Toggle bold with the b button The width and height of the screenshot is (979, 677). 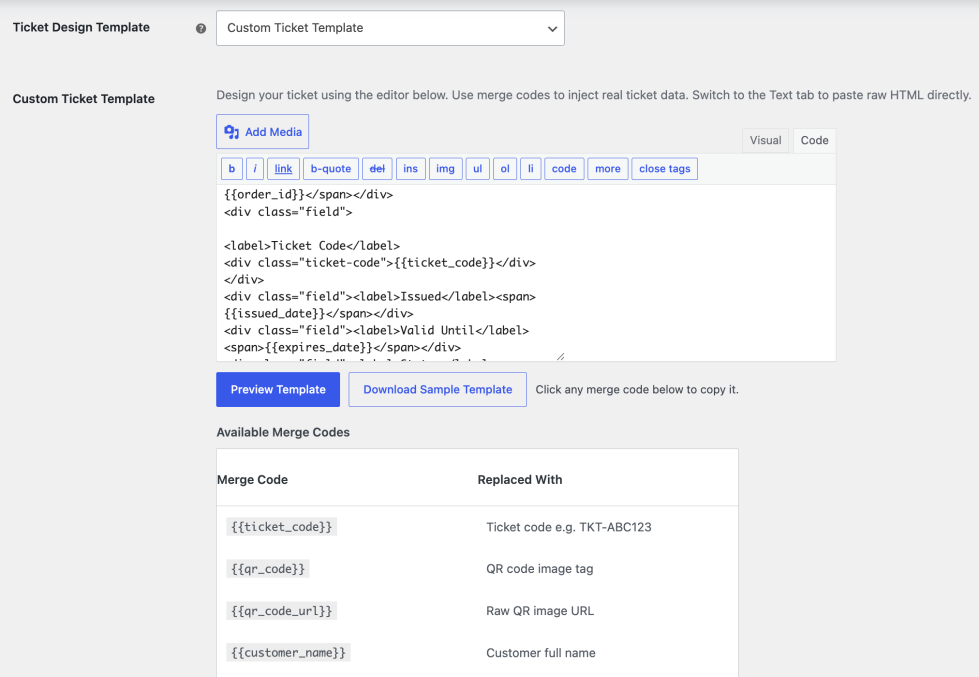pyautogui.click(x=232, y=169)
